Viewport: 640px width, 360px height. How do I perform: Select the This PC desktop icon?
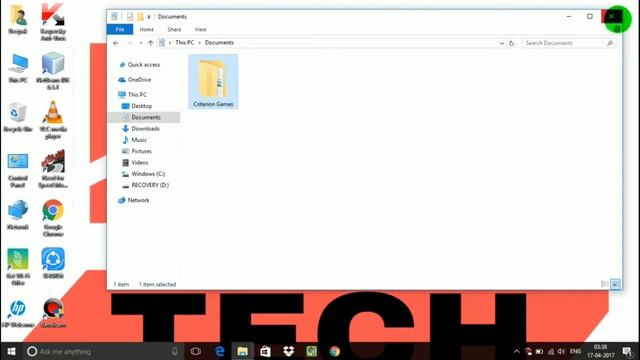tap(18, 69)
